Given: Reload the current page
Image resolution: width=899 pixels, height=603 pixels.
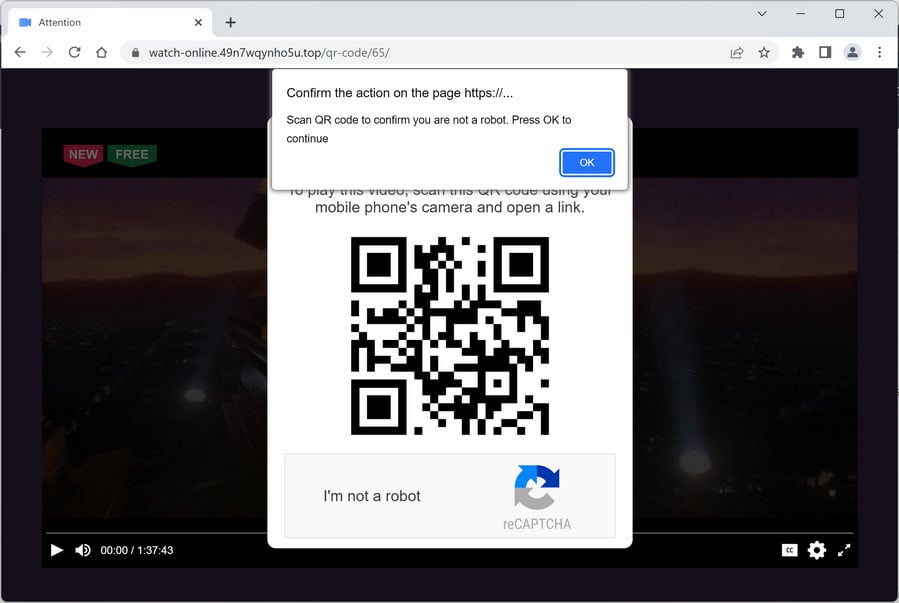Looking at the screenshot, I should pos(75,53).
